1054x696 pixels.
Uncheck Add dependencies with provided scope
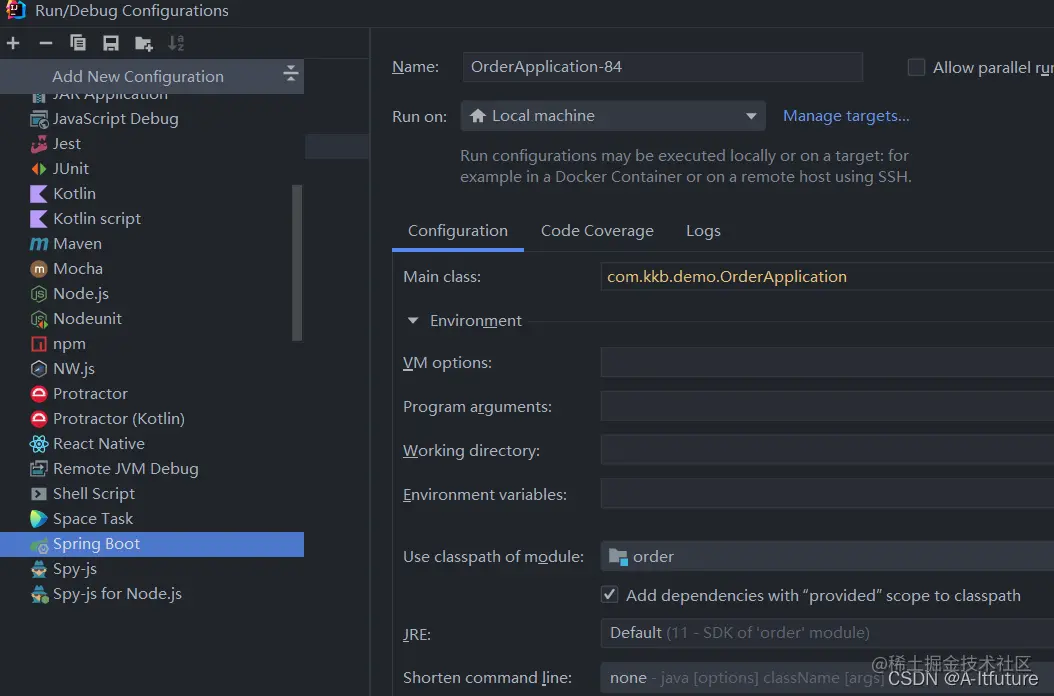[x=609, y=594]
